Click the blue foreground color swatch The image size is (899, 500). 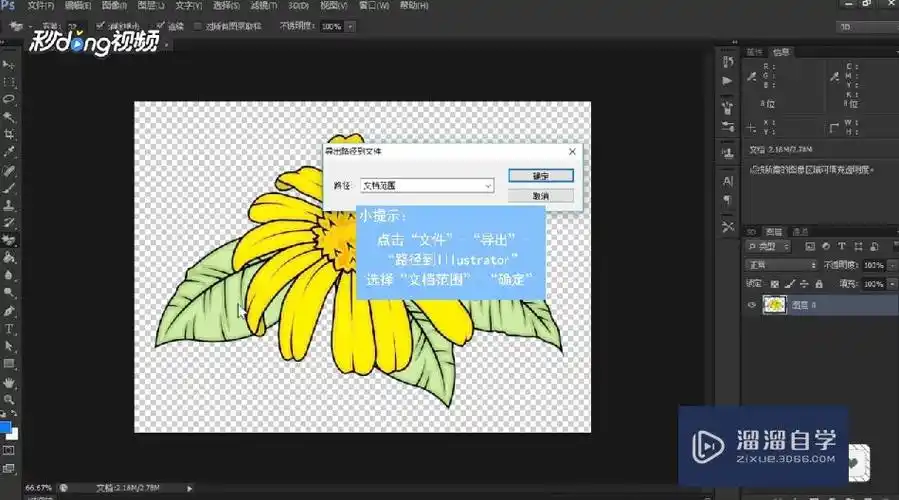click(6, 429)
